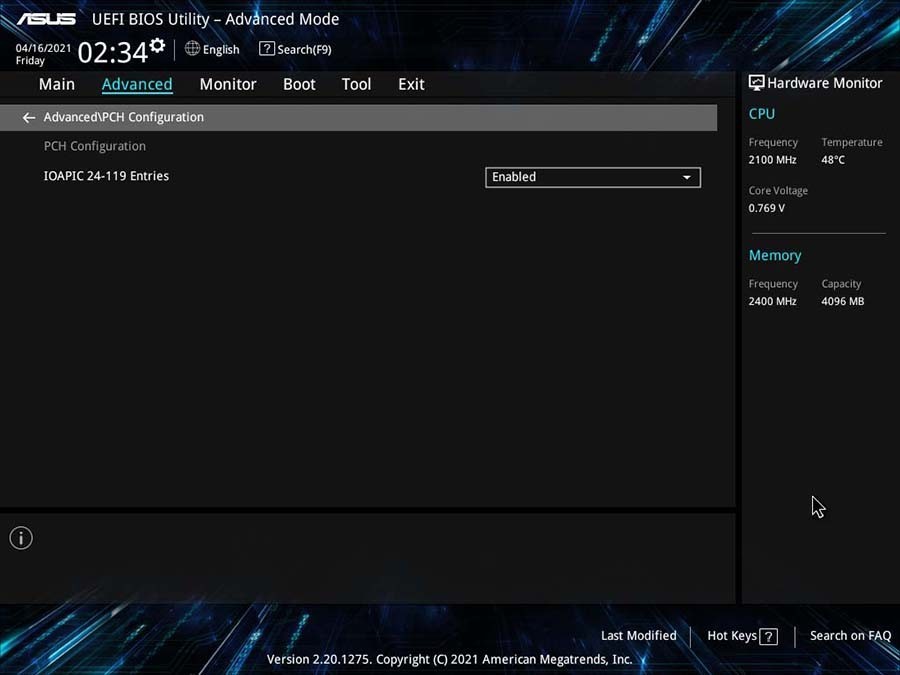The height and width of the screenshot is (675, 900).
Task: Click the ASUS logo
Action: pos(46,19)
